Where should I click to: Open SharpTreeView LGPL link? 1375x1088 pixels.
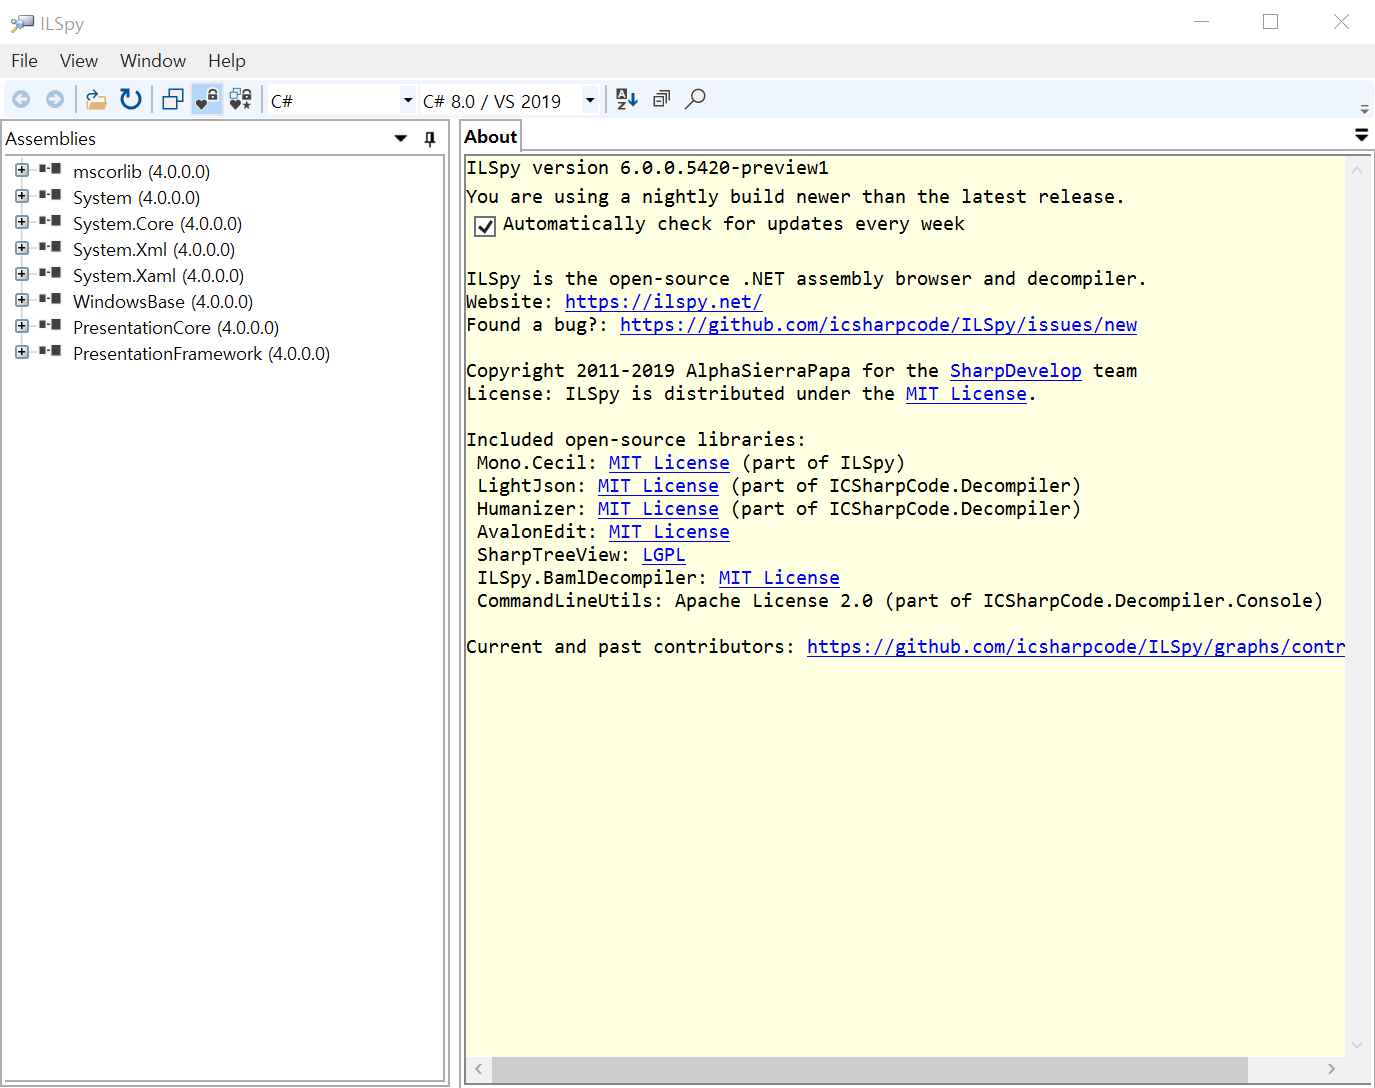coord(663,555)
